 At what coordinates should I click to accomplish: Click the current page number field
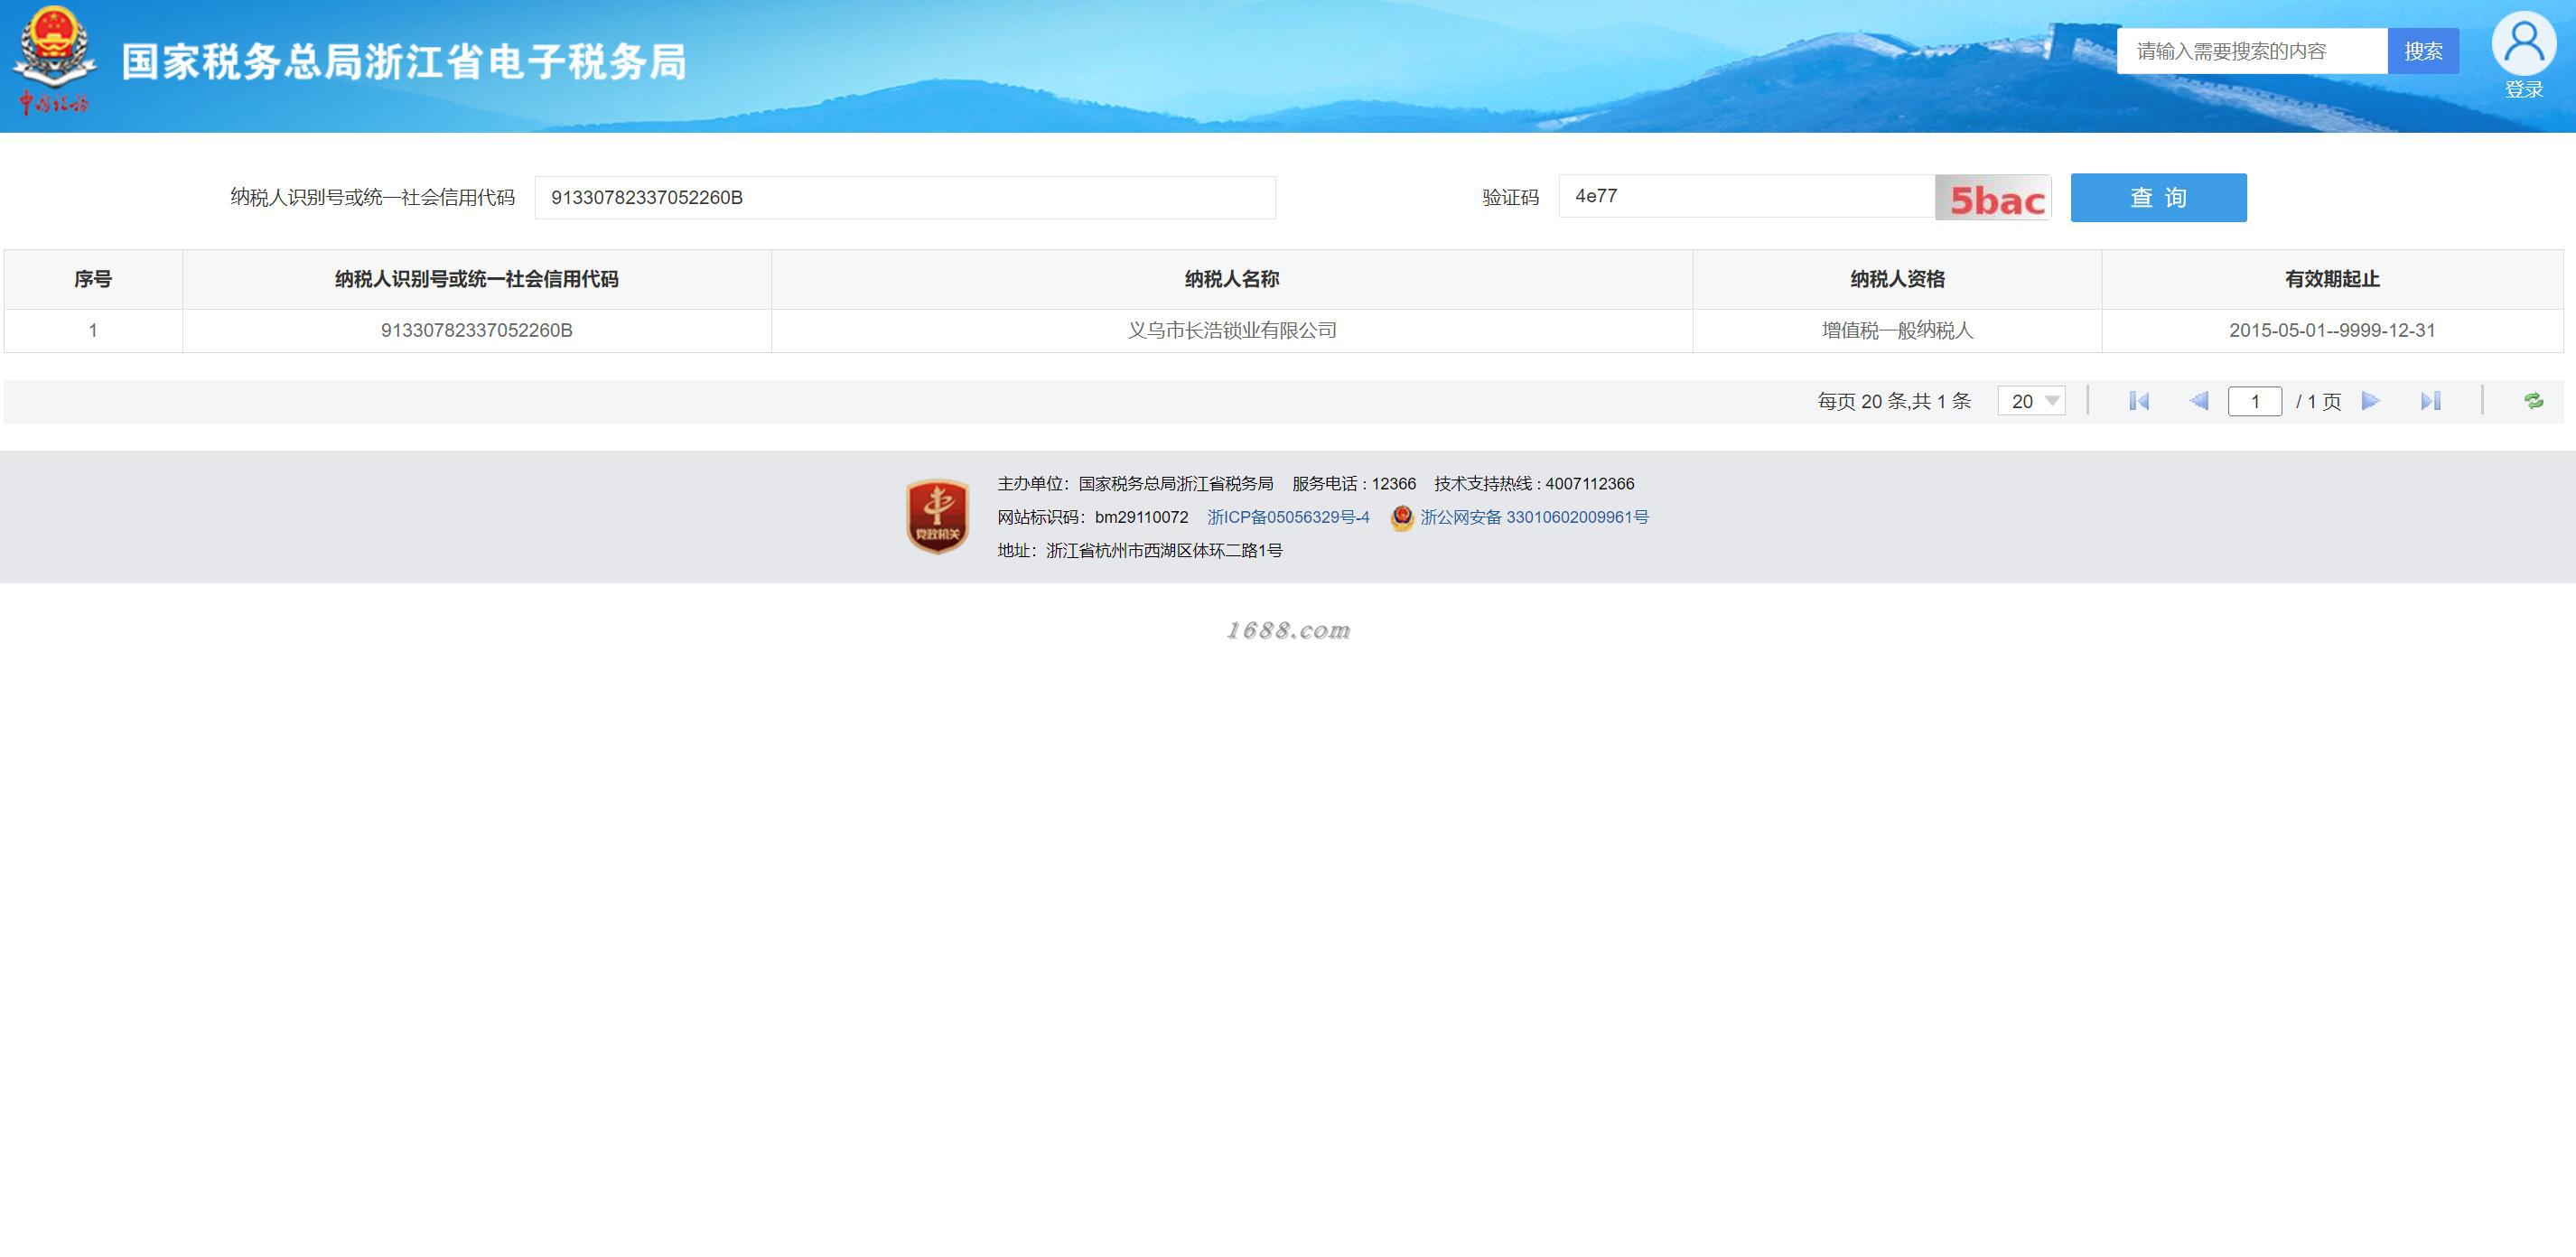(2255, 401)
